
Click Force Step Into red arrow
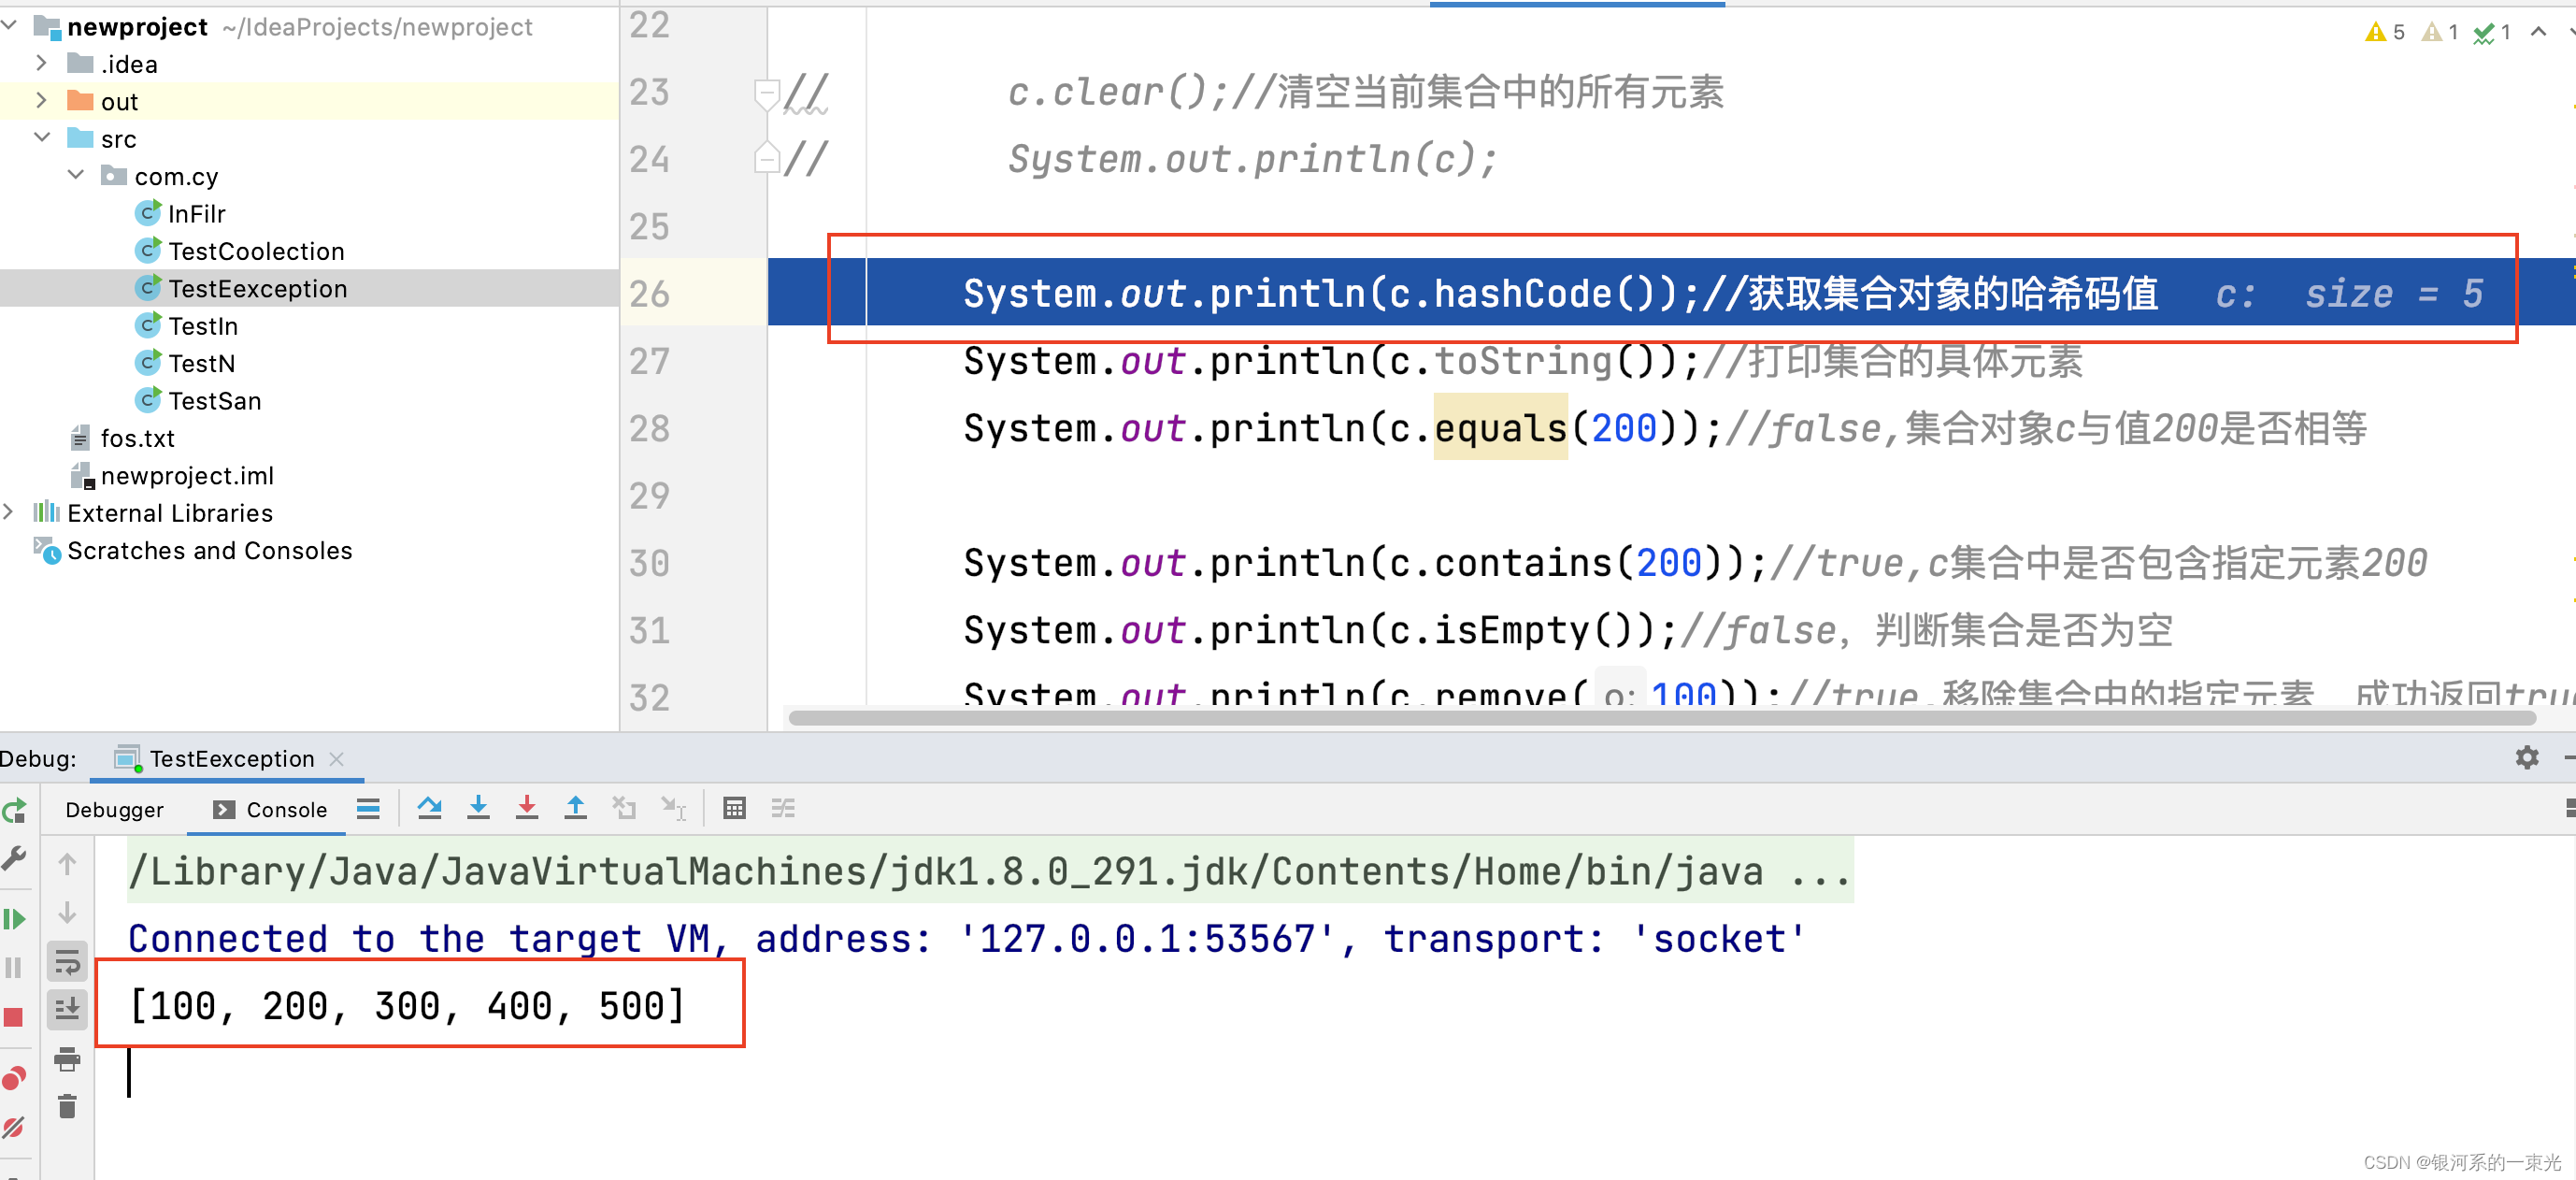[x=527, y=808]
